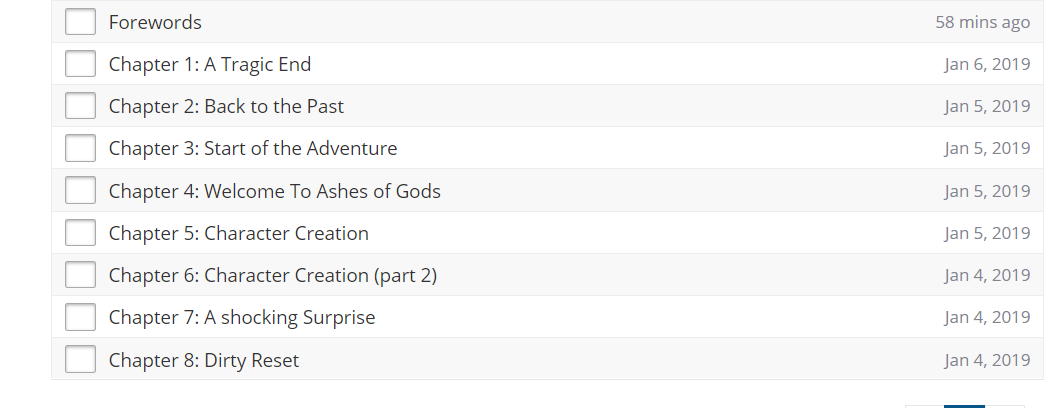Open Chapter 6: Character Creation (part 2)
The image size is (1051, 408).
point(273,275)
